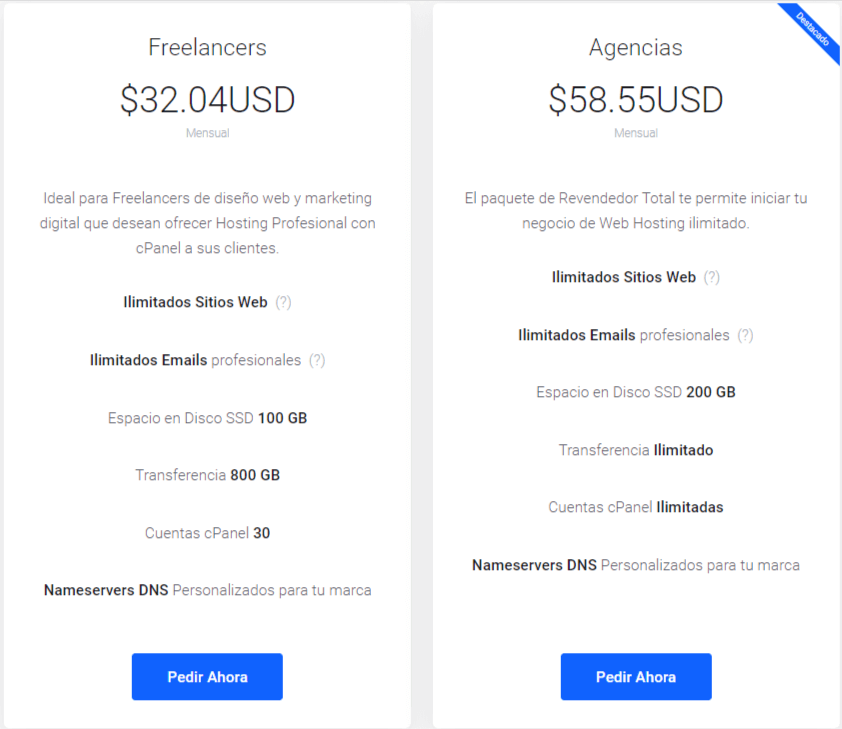Click Mensual label under Agencias price
Viewport: 842px width, 729px height.
coord(635,133)
